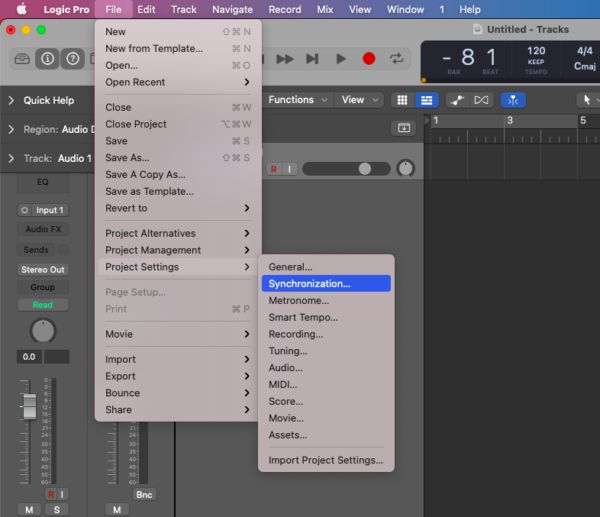Open the Edit menu in menu bar
This screenshot has height=517, width=600.
pyautogui.click(x=146, y=9)
